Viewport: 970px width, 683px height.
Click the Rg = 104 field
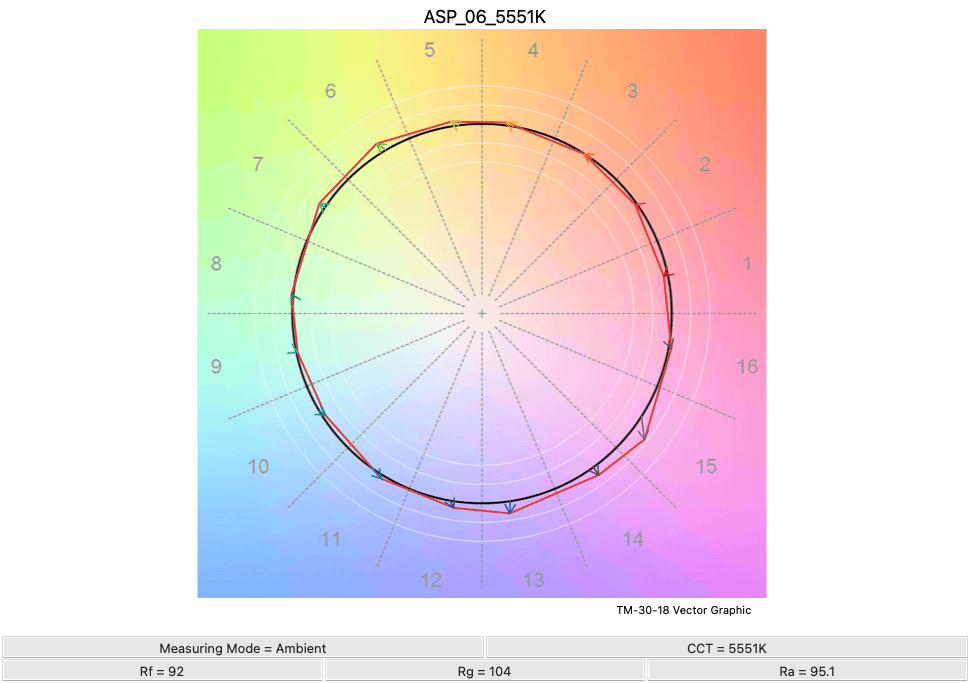point(484,671)
